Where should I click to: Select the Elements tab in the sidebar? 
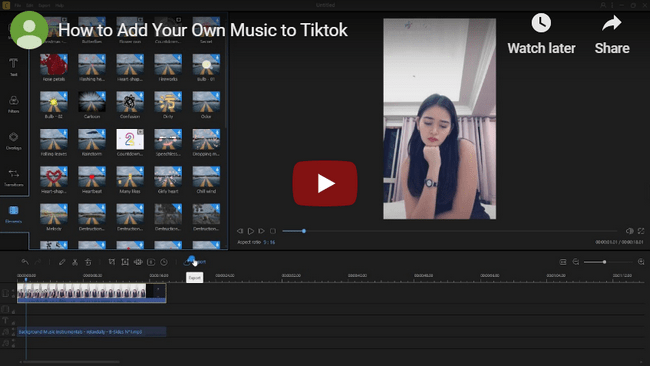pos(13,214)
